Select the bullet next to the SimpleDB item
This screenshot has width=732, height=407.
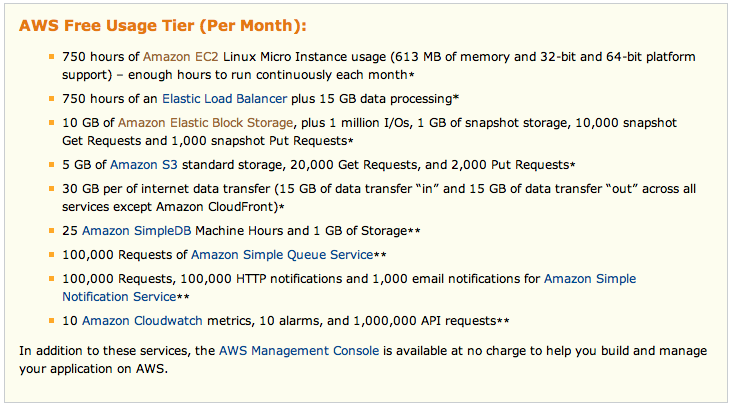click(x=51, y=231)
